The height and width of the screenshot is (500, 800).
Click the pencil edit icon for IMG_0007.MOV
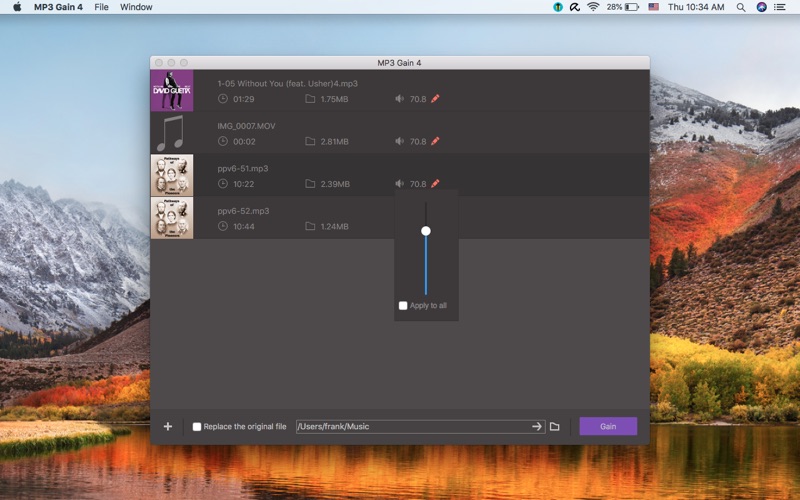435,141
